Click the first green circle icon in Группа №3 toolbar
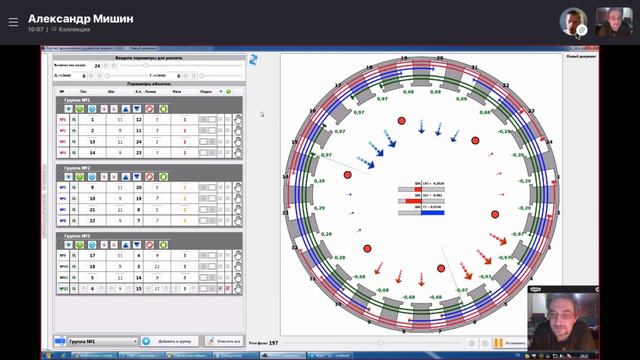This screenshot has height=360, width=640. click(80, 245)
